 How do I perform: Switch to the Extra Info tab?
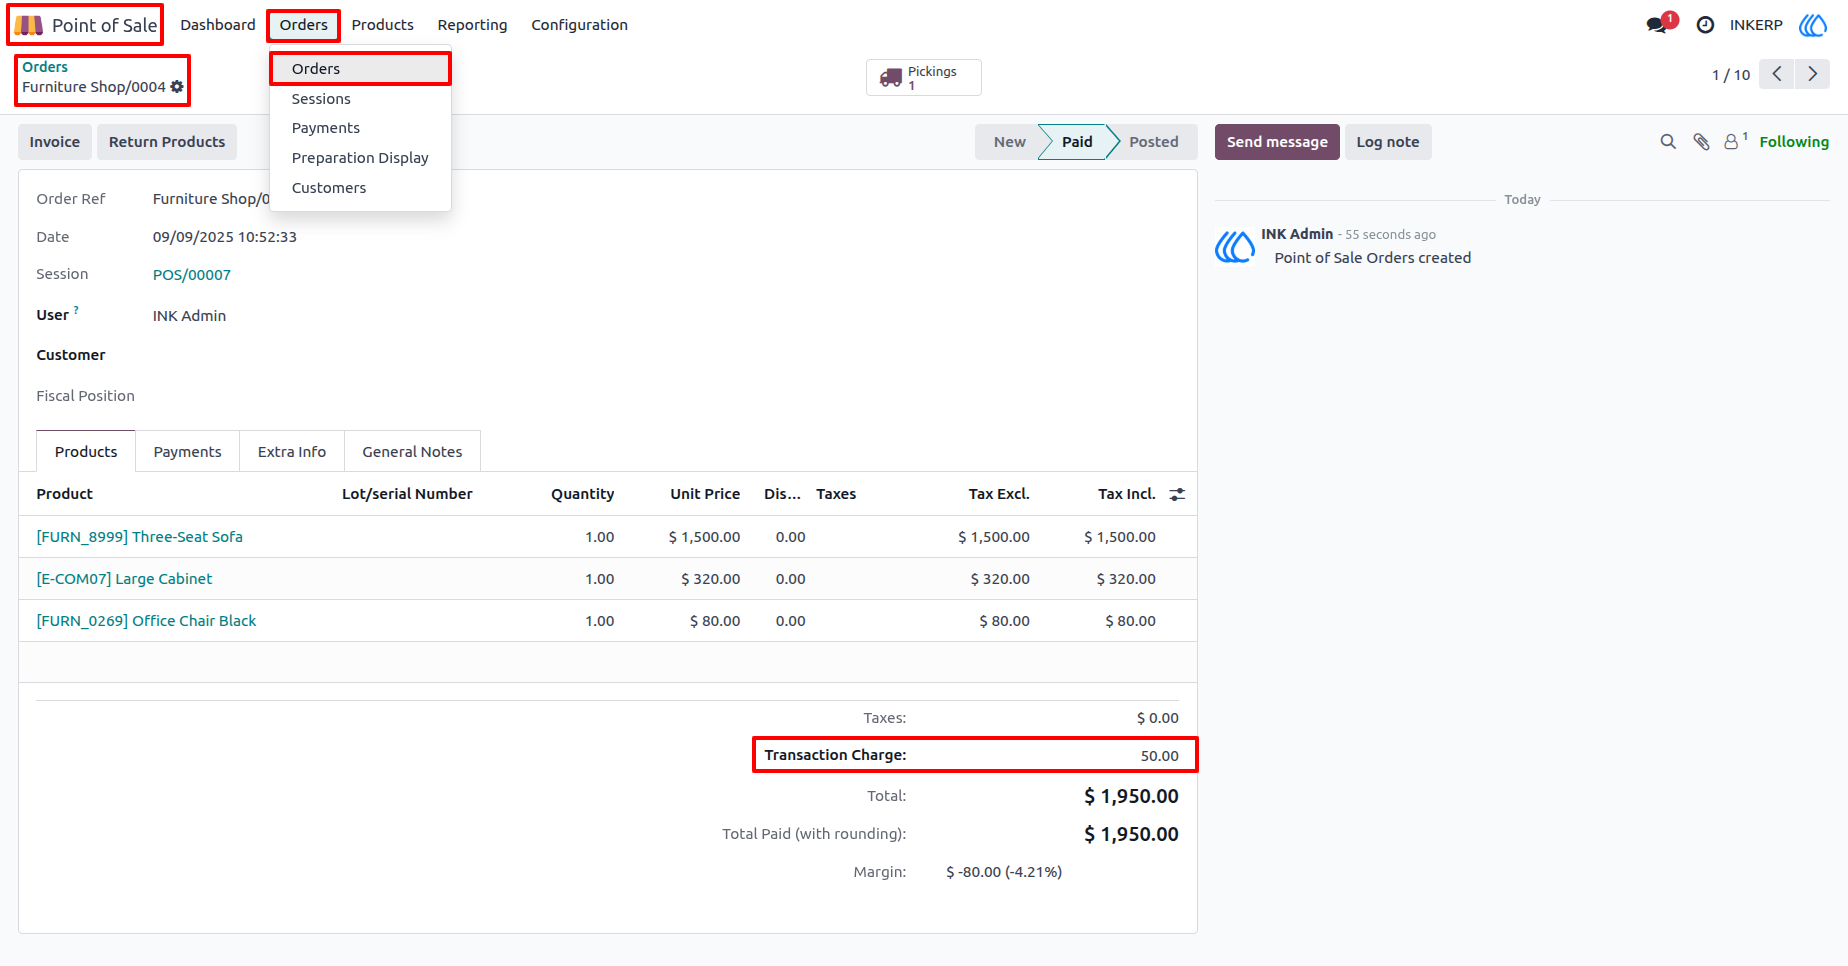click(292, 452)
